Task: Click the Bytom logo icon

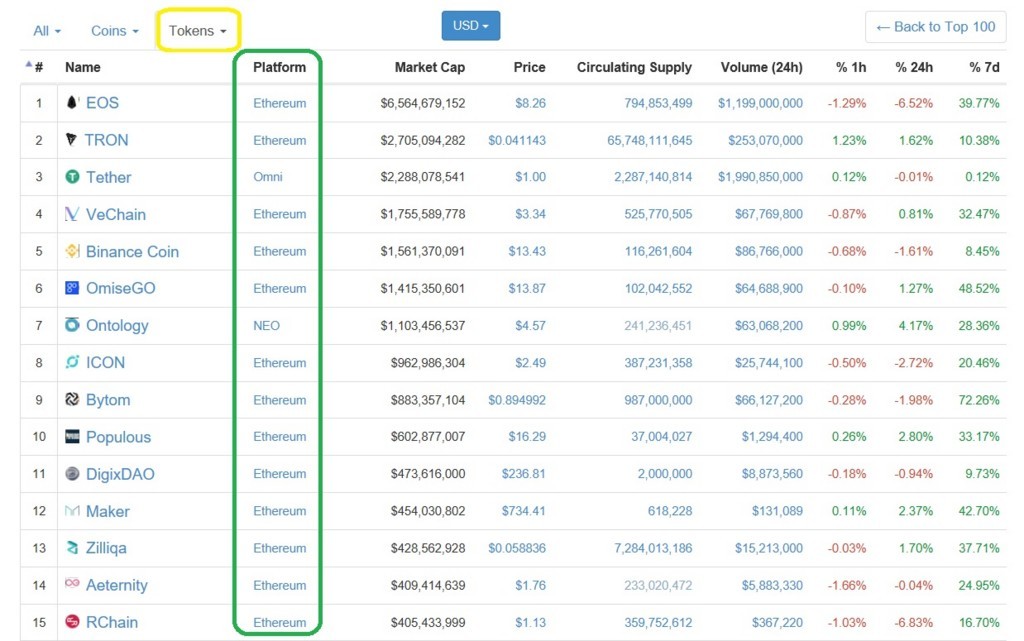Action: 72,399
